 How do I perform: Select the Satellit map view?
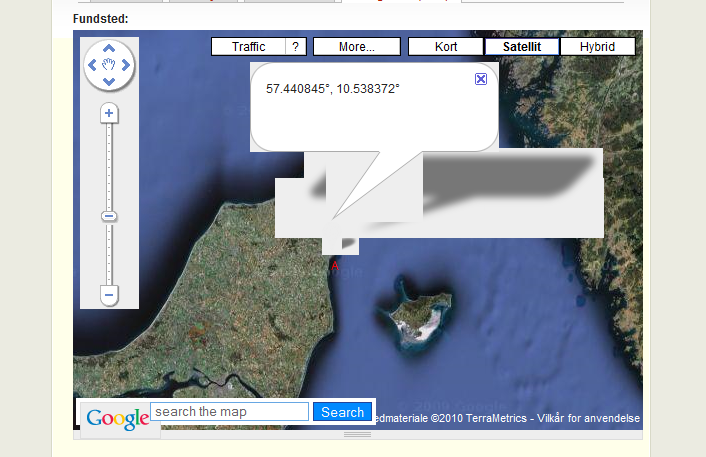[522, 47]
